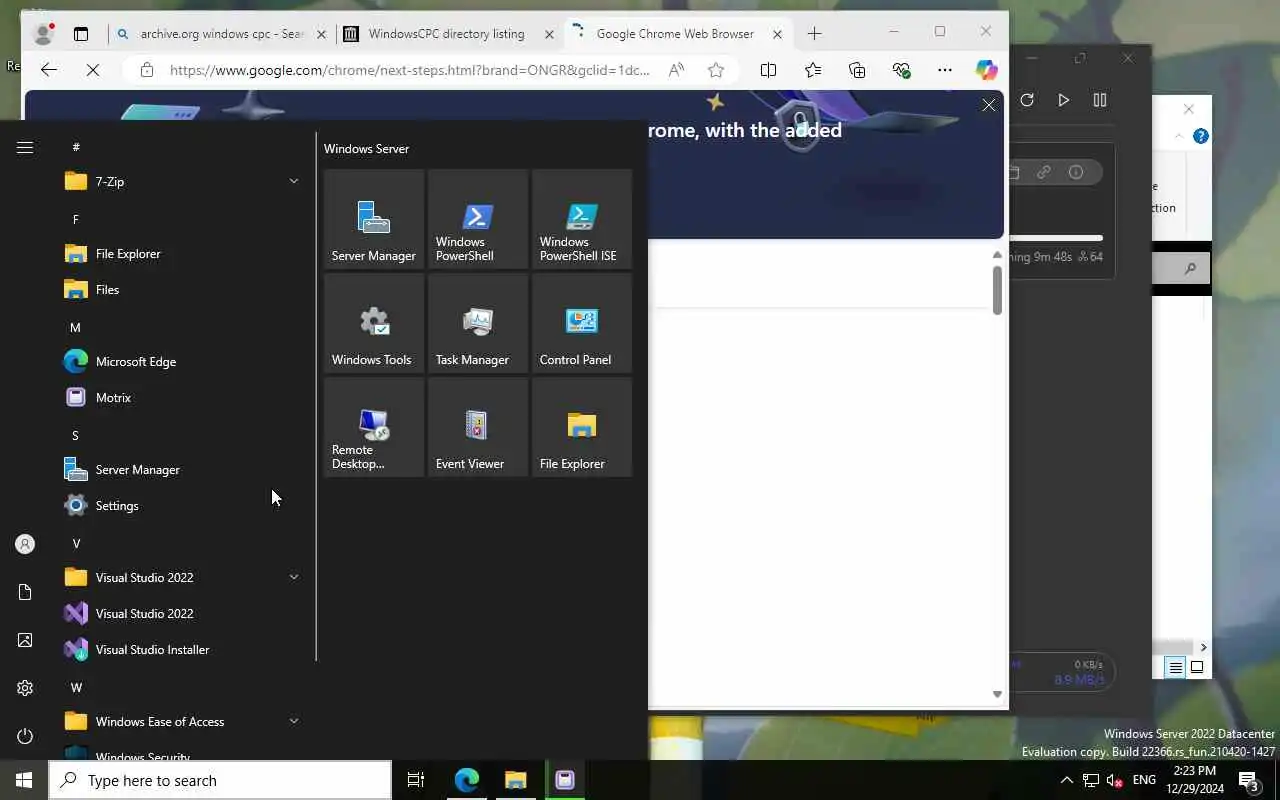
Task: Launch the Windows PowerShell tile
Action: [x=478, y=219]
